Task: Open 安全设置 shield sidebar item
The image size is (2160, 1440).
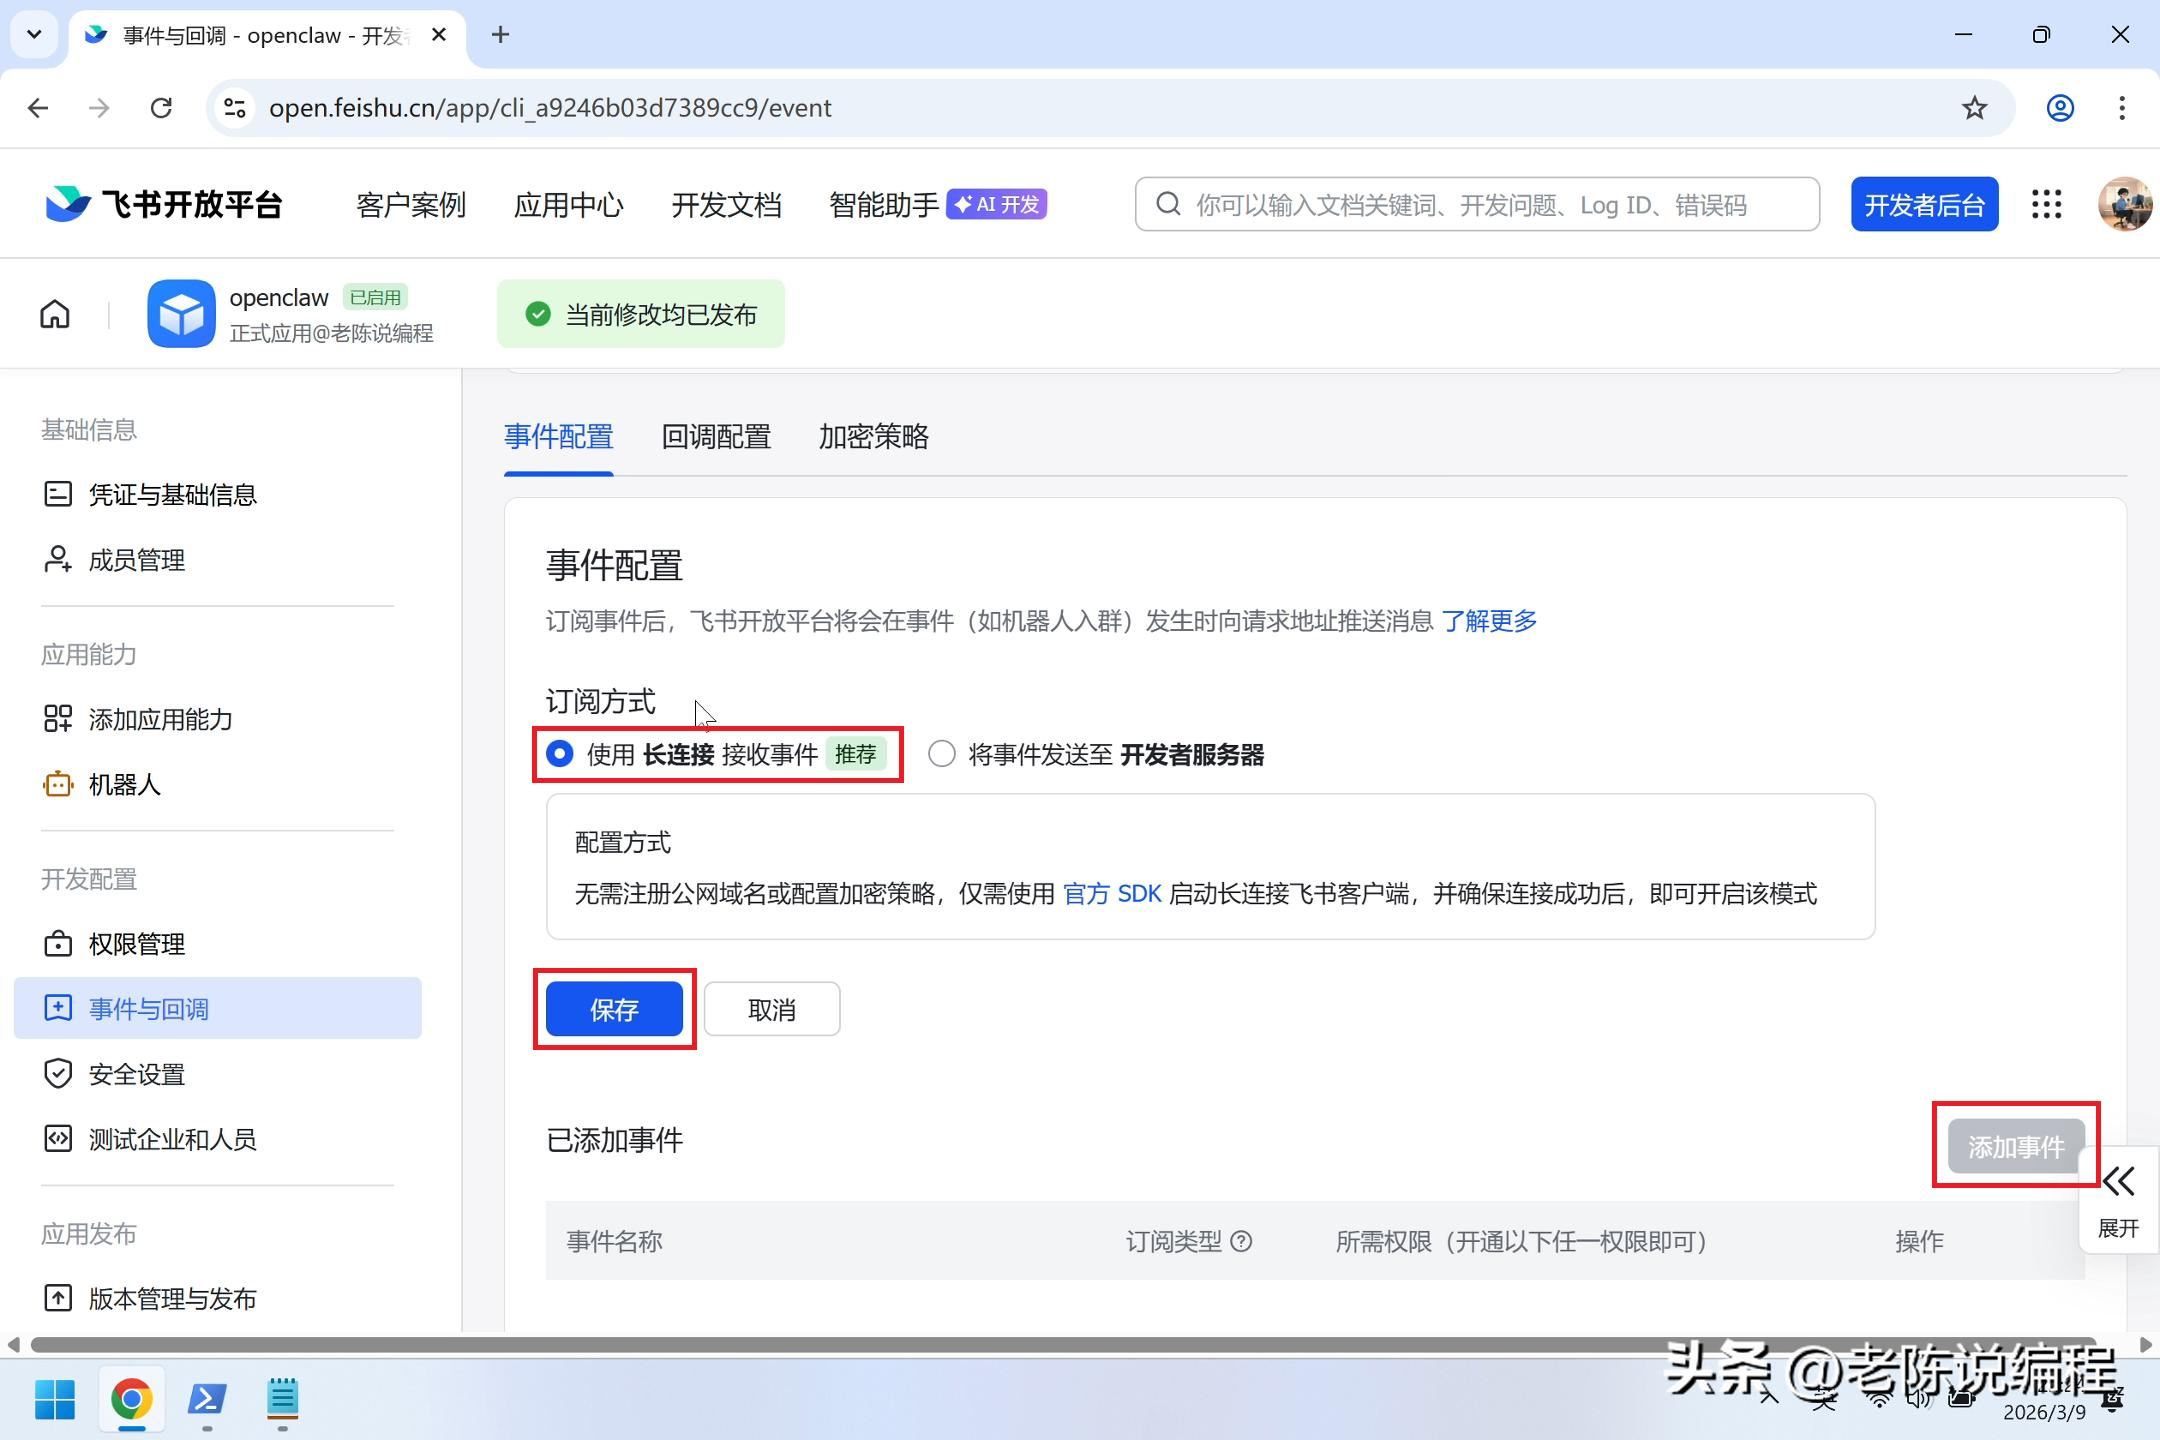Action: [x=136, y=1074]
